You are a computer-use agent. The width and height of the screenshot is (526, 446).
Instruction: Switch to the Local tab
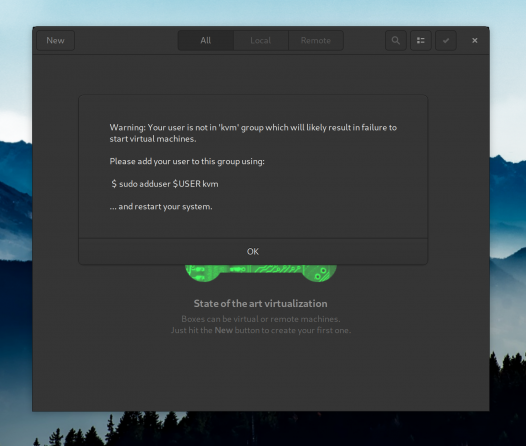[x=261, y=41]
